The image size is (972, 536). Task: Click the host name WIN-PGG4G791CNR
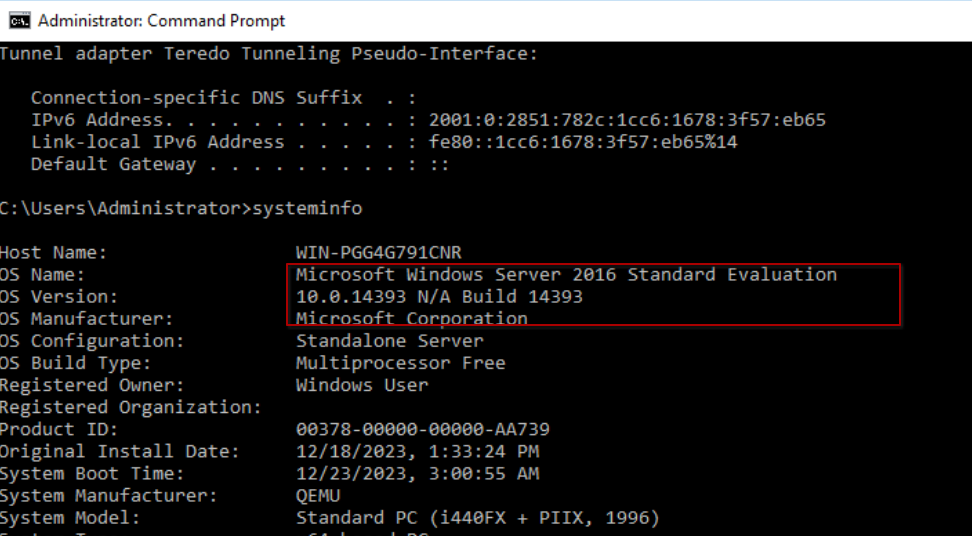(378, 252)
